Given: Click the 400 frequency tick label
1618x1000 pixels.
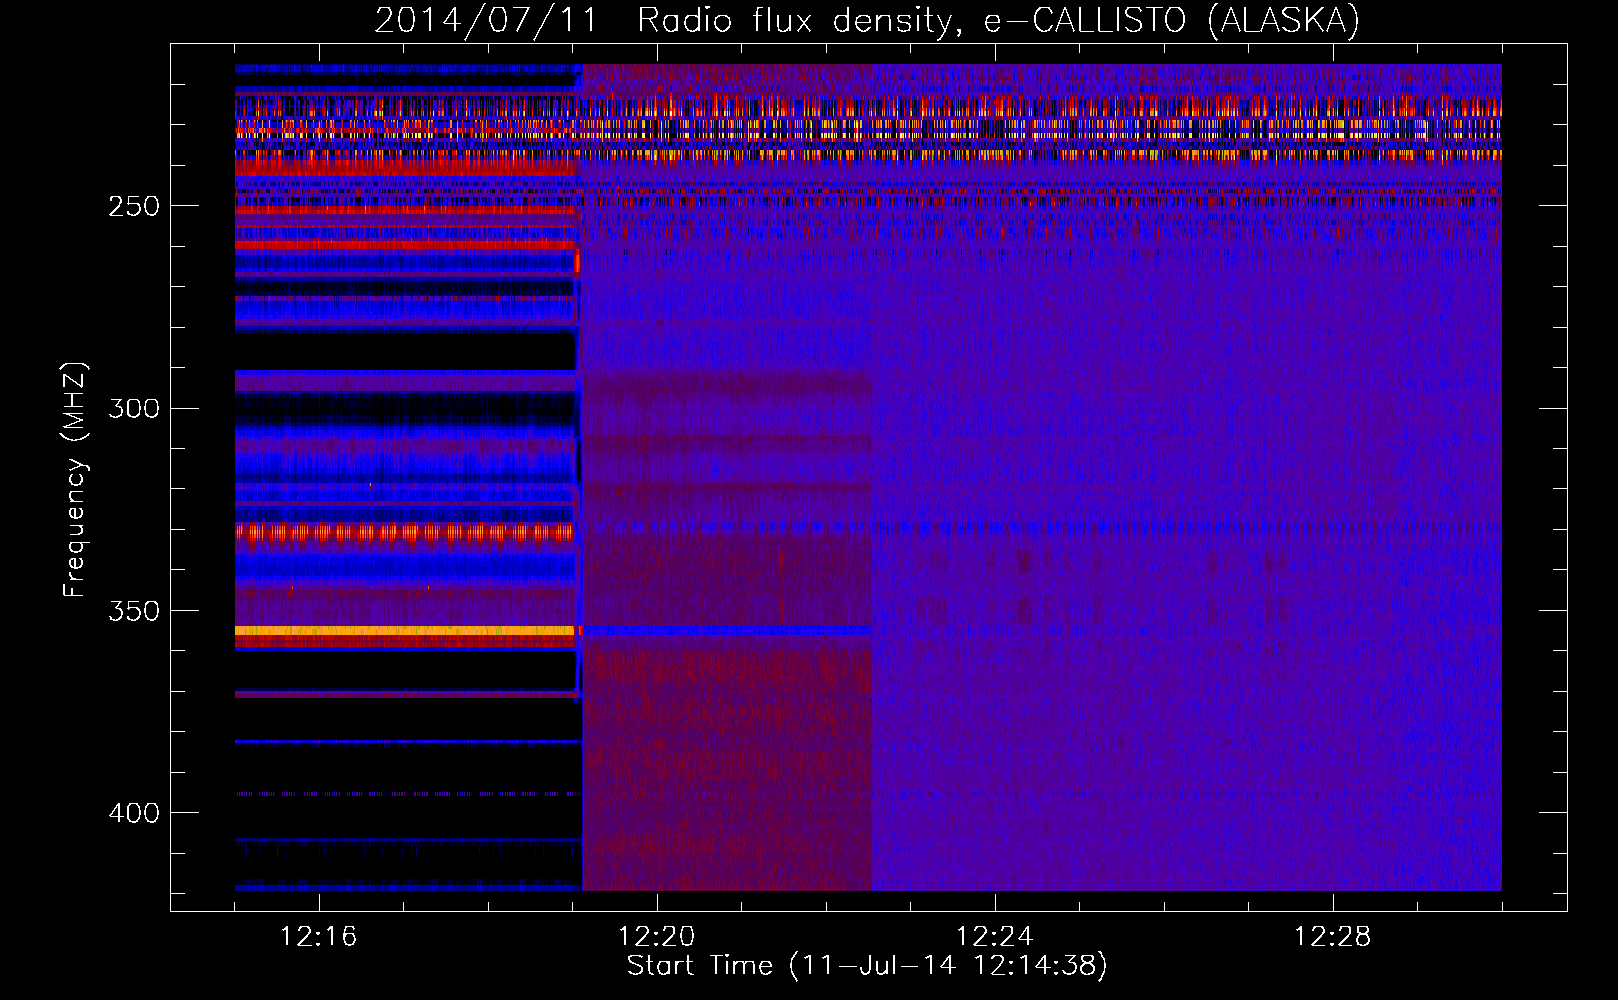Looking at the screenshot, I should (x=134, y=813).
